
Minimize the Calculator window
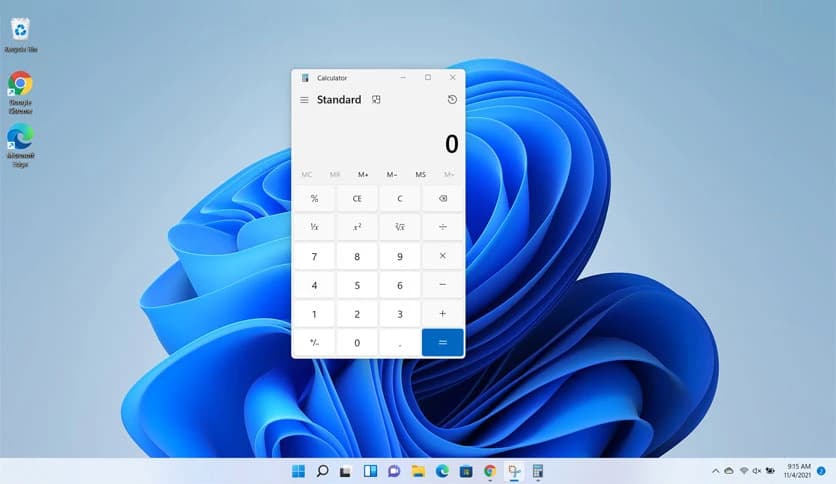point(403,77)
